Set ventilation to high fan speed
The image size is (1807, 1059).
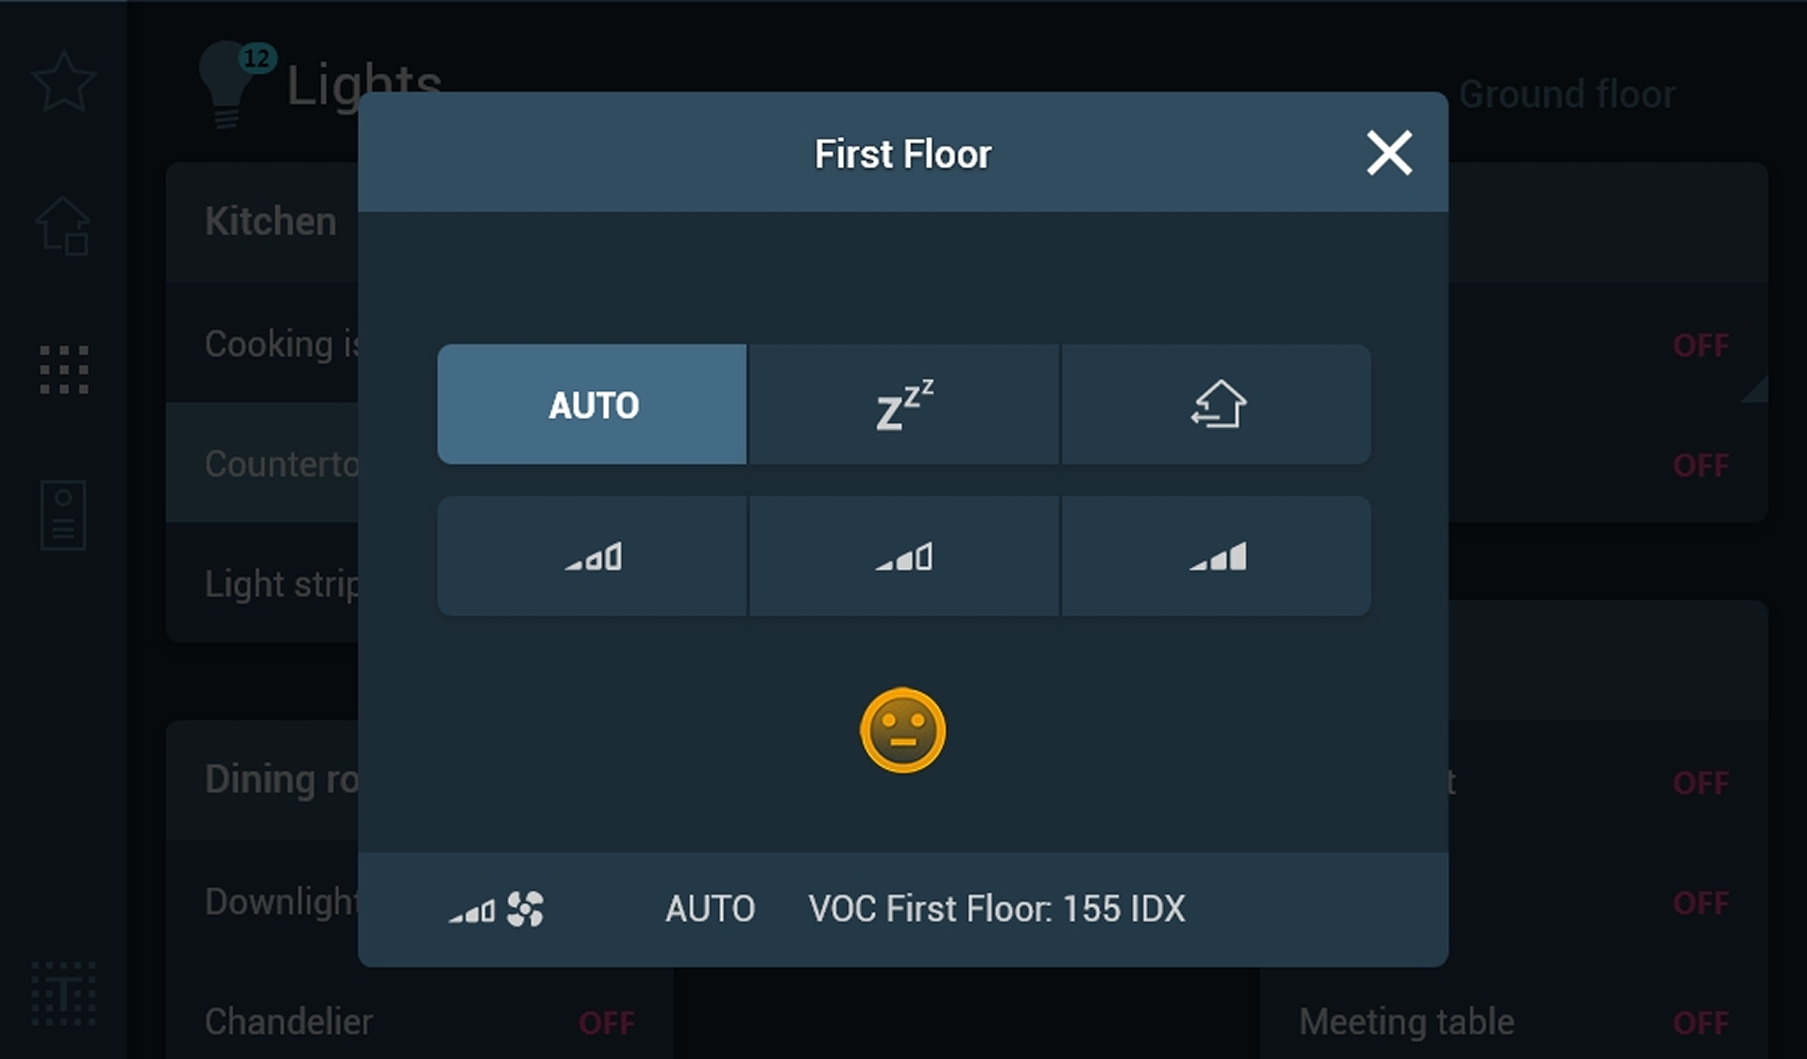point(1216,557)
